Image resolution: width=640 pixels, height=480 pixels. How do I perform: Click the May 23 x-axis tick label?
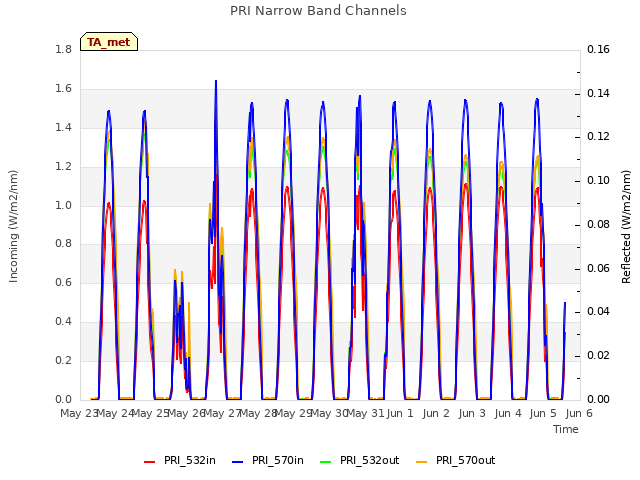(79, 413)
